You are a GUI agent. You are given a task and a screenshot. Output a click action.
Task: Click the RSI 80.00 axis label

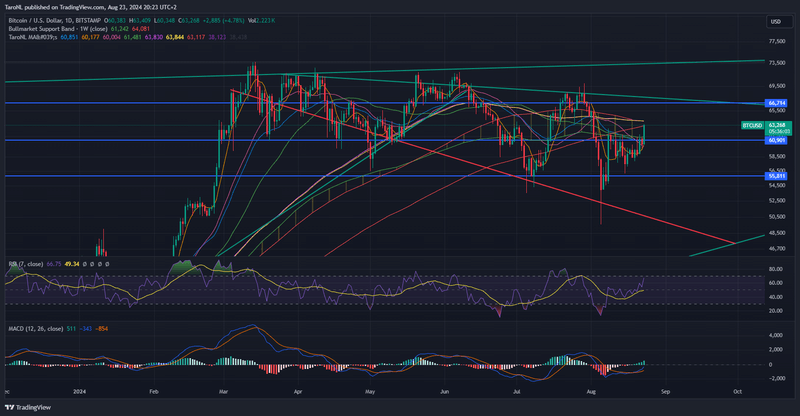776,269
